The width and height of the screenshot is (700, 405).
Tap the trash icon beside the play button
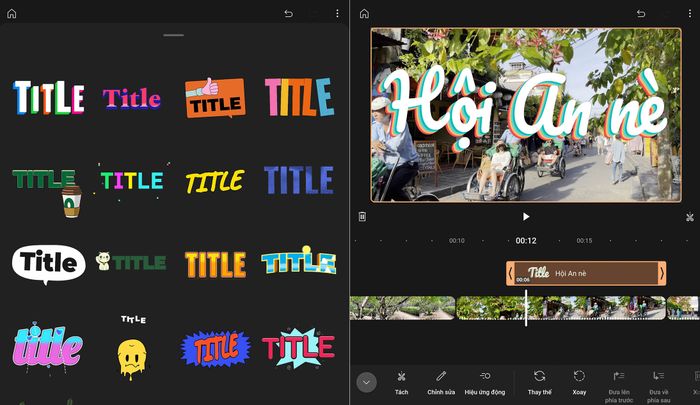click(x=362, y=217)
